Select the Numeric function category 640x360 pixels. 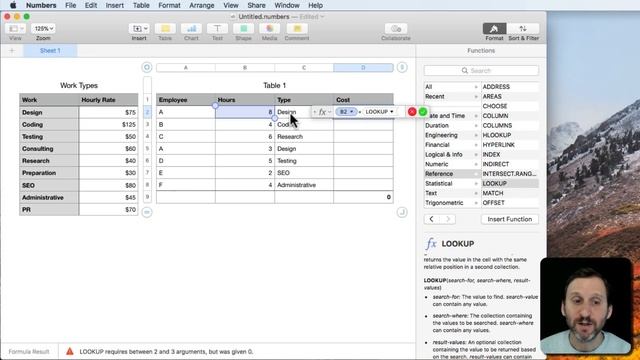pos(452,164)
